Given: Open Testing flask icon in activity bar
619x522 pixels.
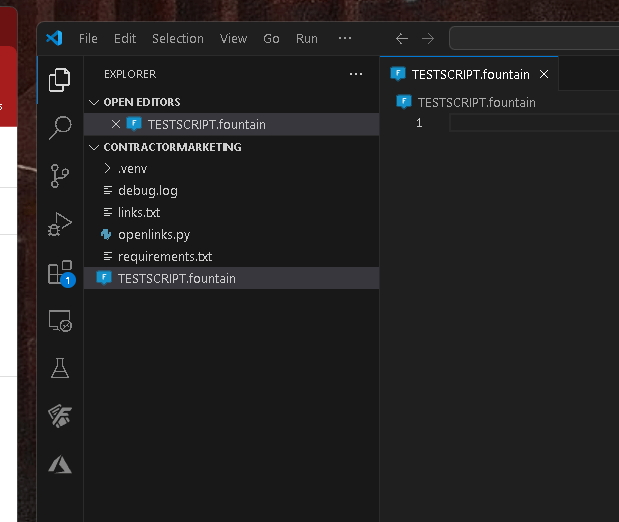Looking at the screenshot, I should pos(60,368).
